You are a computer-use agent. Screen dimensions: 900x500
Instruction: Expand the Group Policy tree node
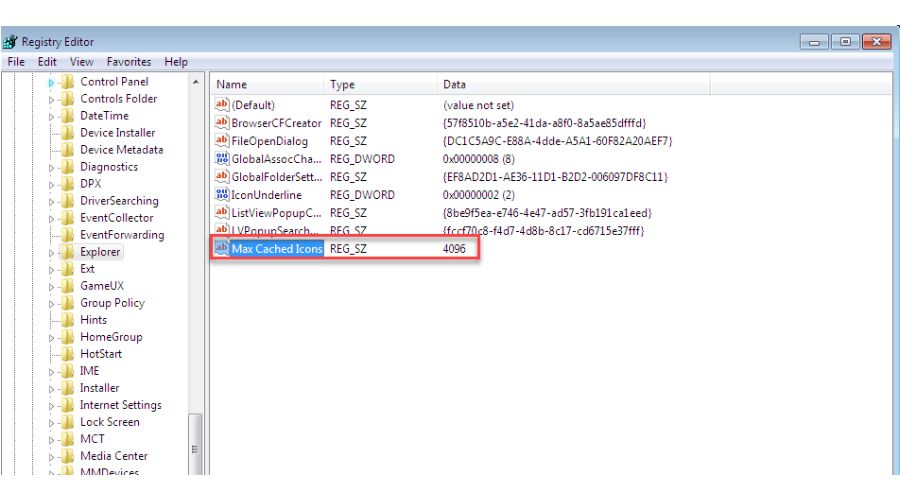pyautogui.click(x=51, y=304)
